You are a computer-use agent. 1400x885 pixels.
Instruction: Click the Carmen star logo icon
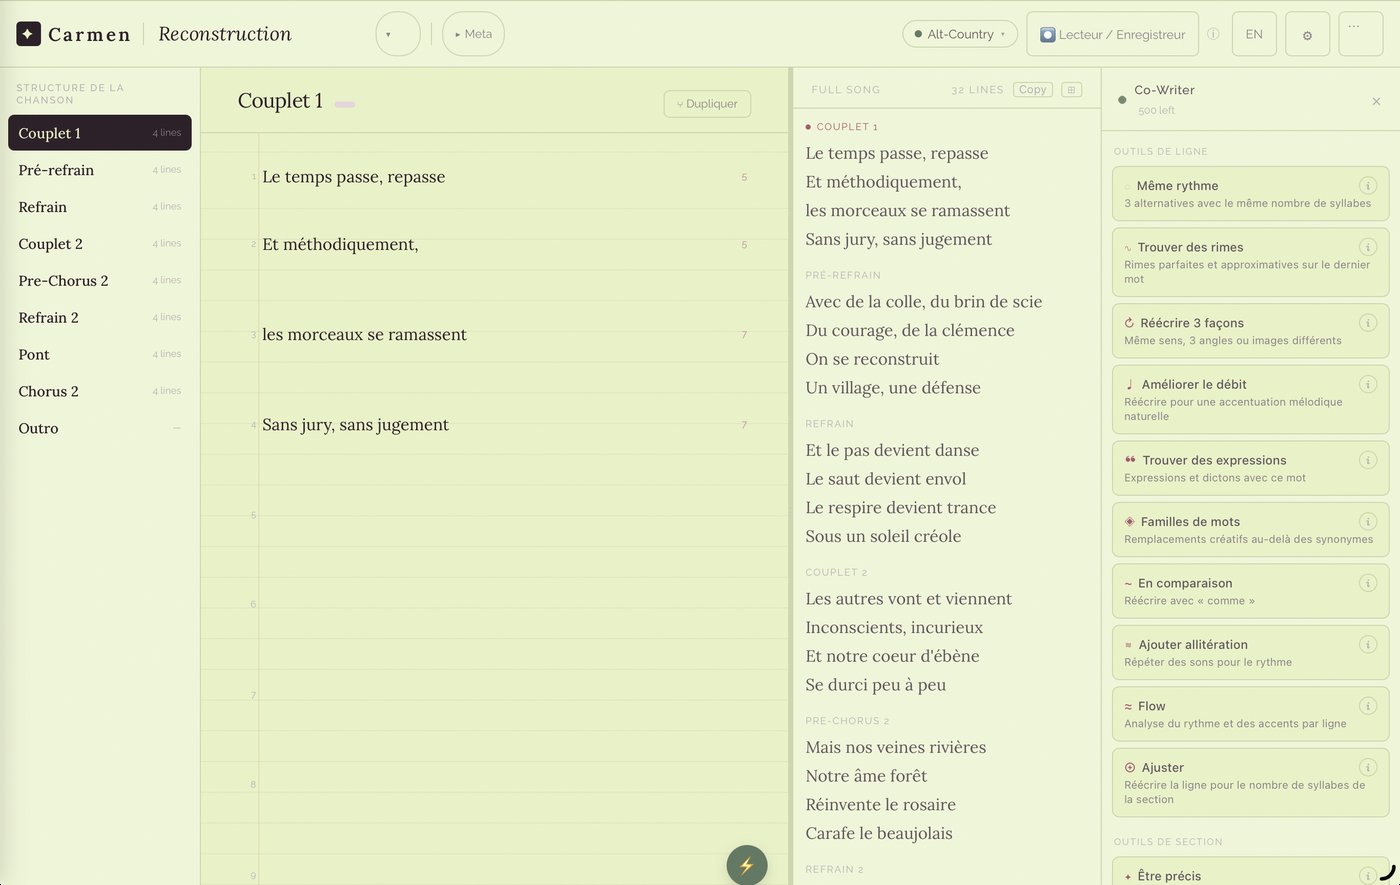29,34
